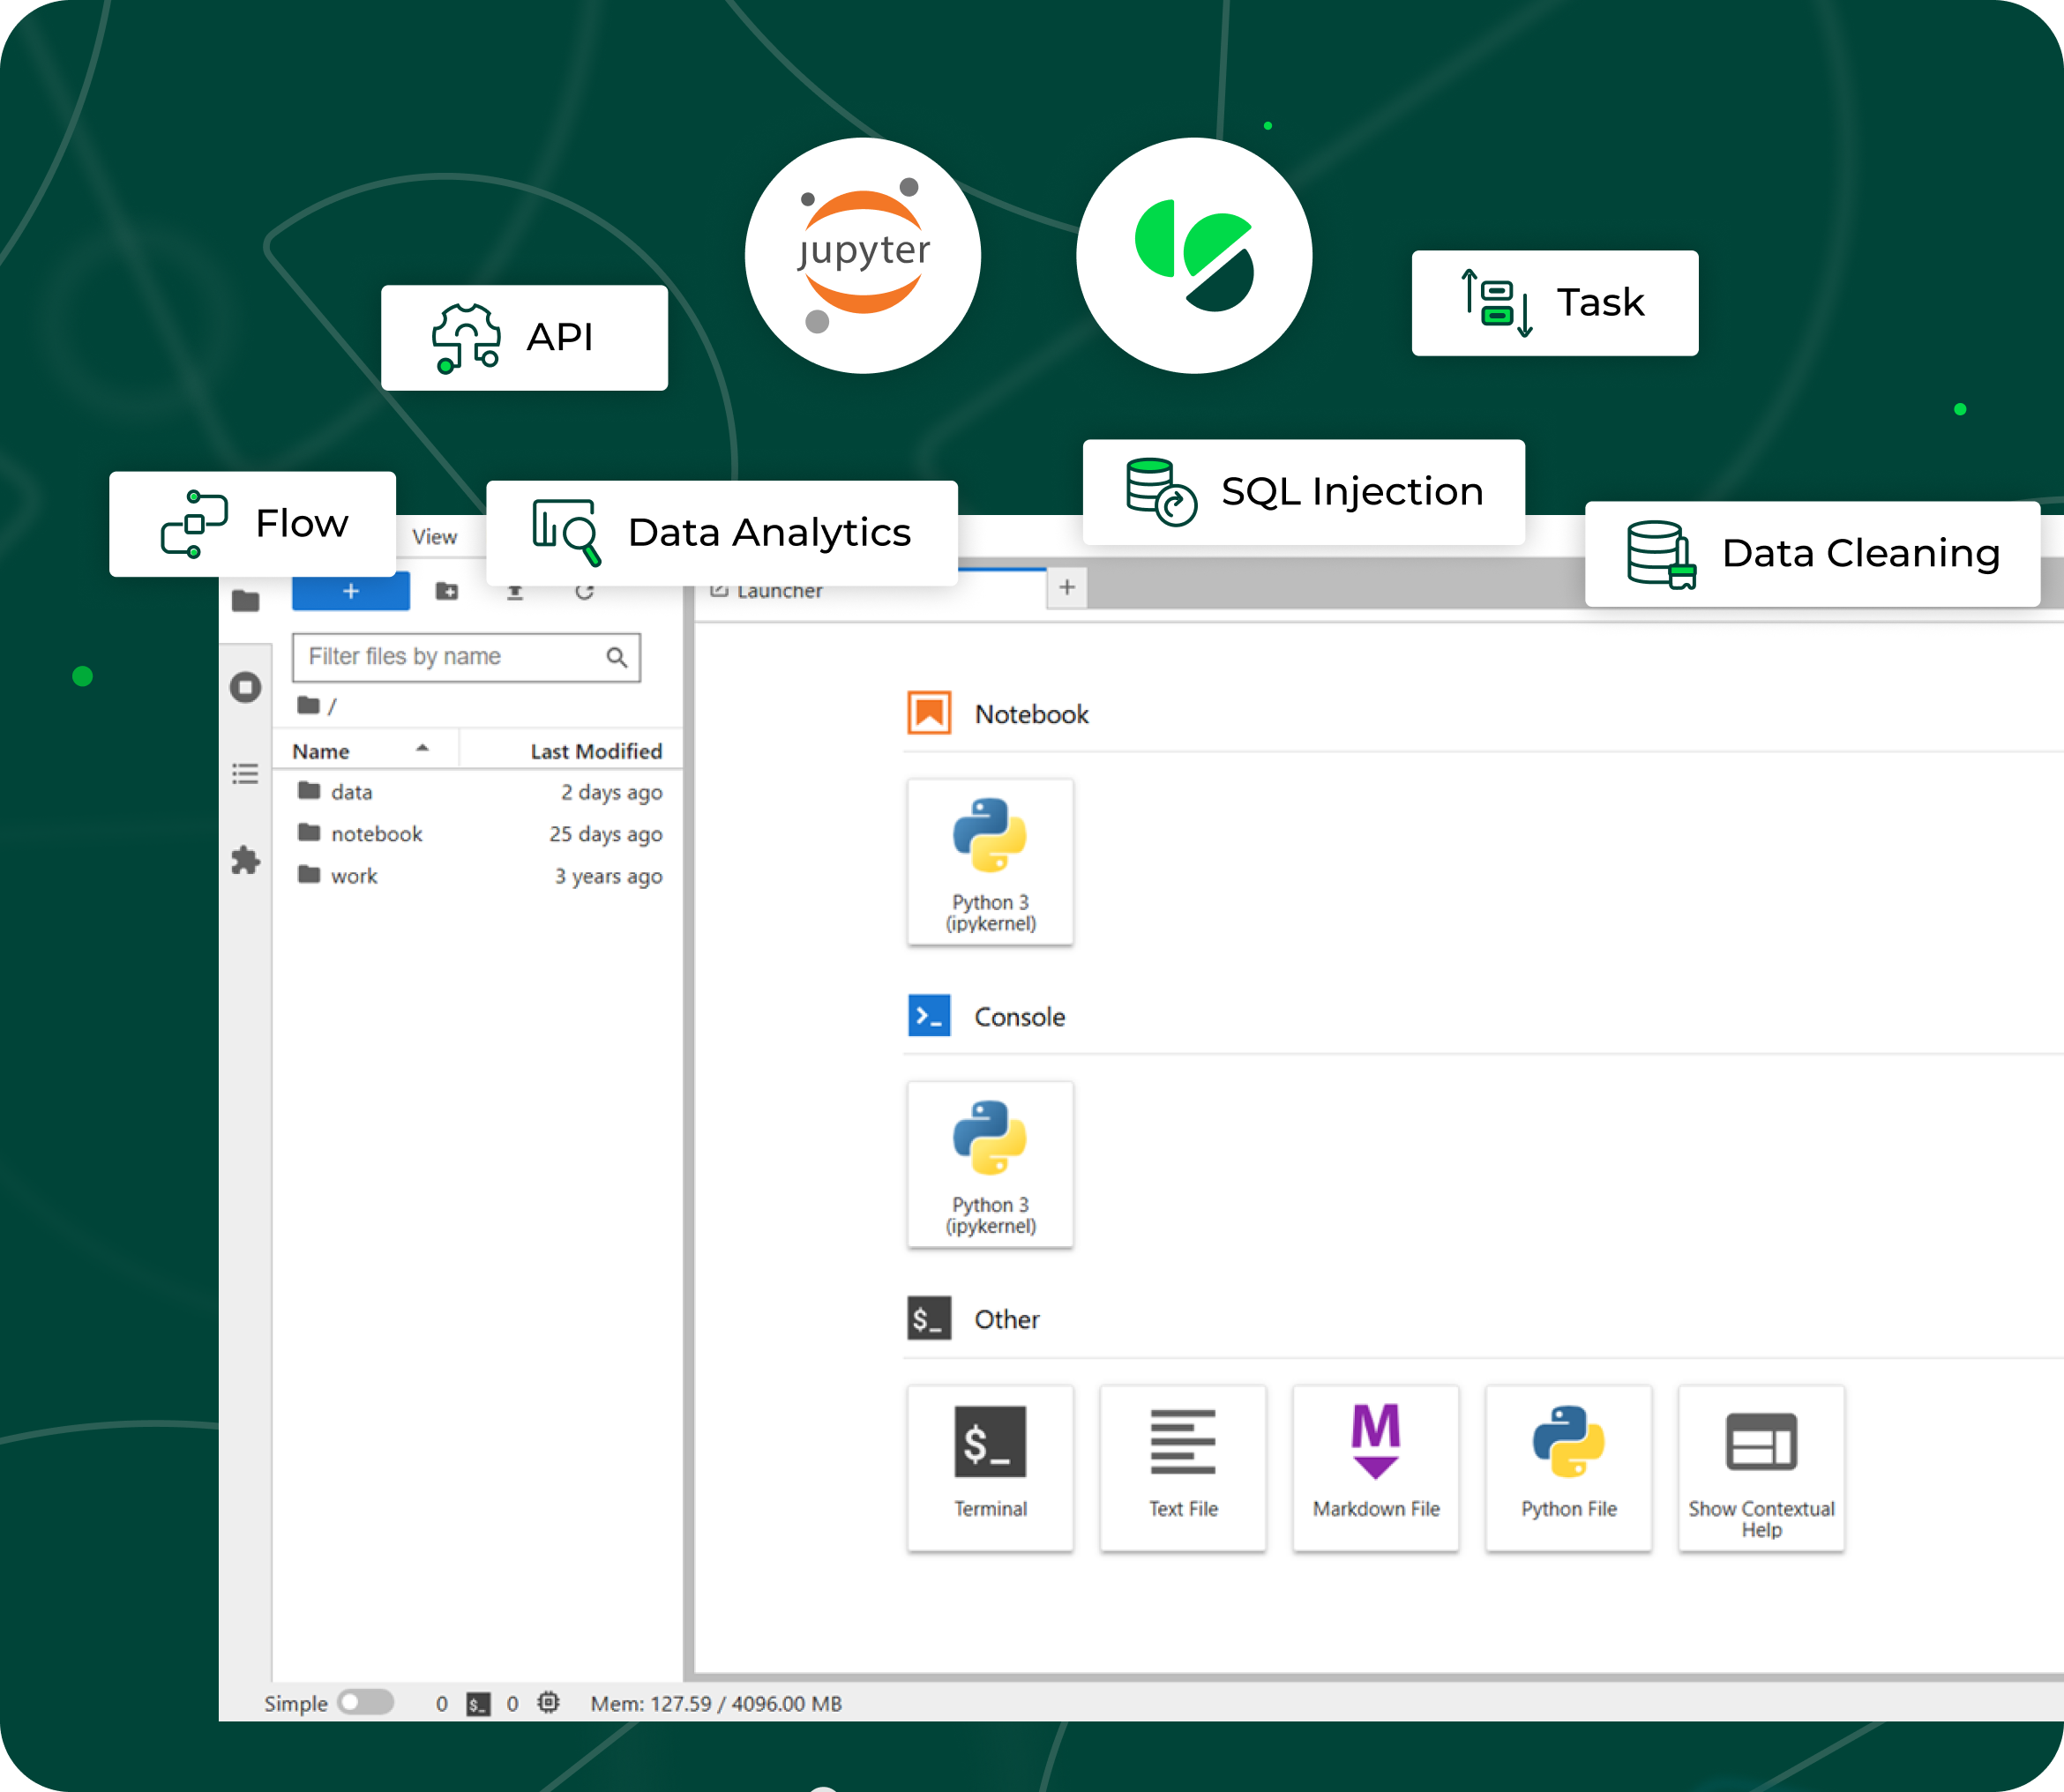
Task: Open a new Terminal
Action: point(990,1468)
